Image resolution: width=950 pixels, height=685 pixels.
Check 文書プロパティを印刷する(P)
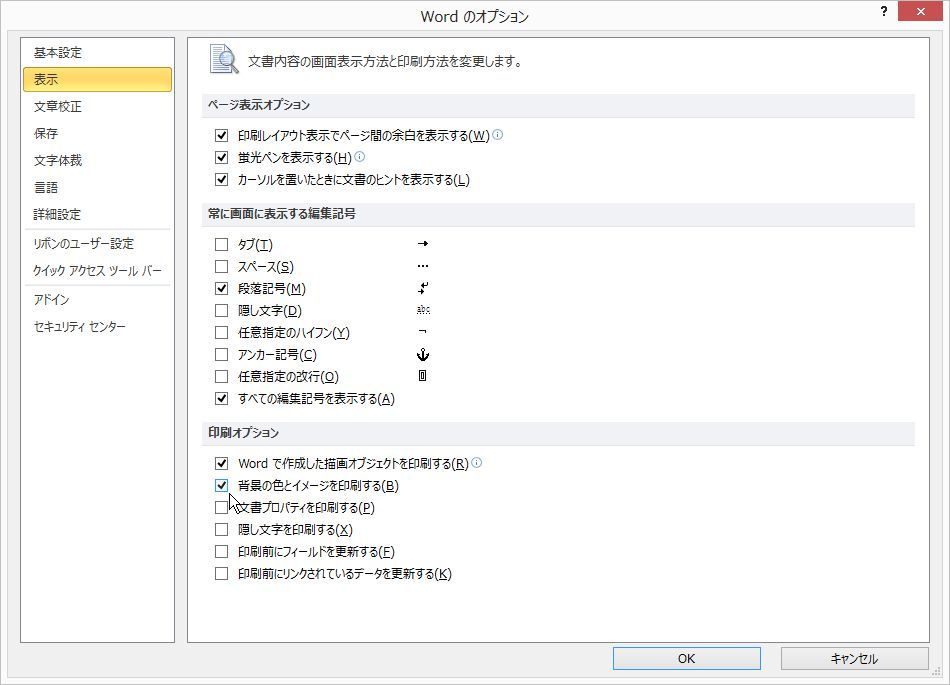[x=221, y=508]
